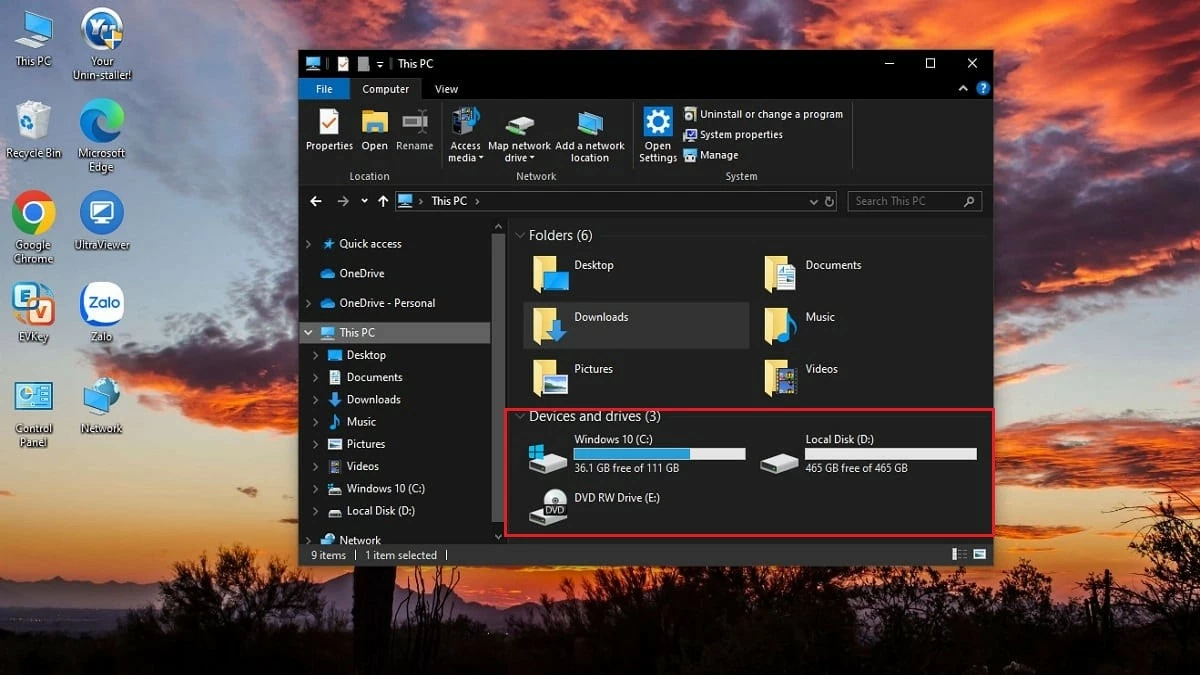1200x675 pixels.
Task: Open the File menu
Action: pyautogui.click(x=323, y=89)
